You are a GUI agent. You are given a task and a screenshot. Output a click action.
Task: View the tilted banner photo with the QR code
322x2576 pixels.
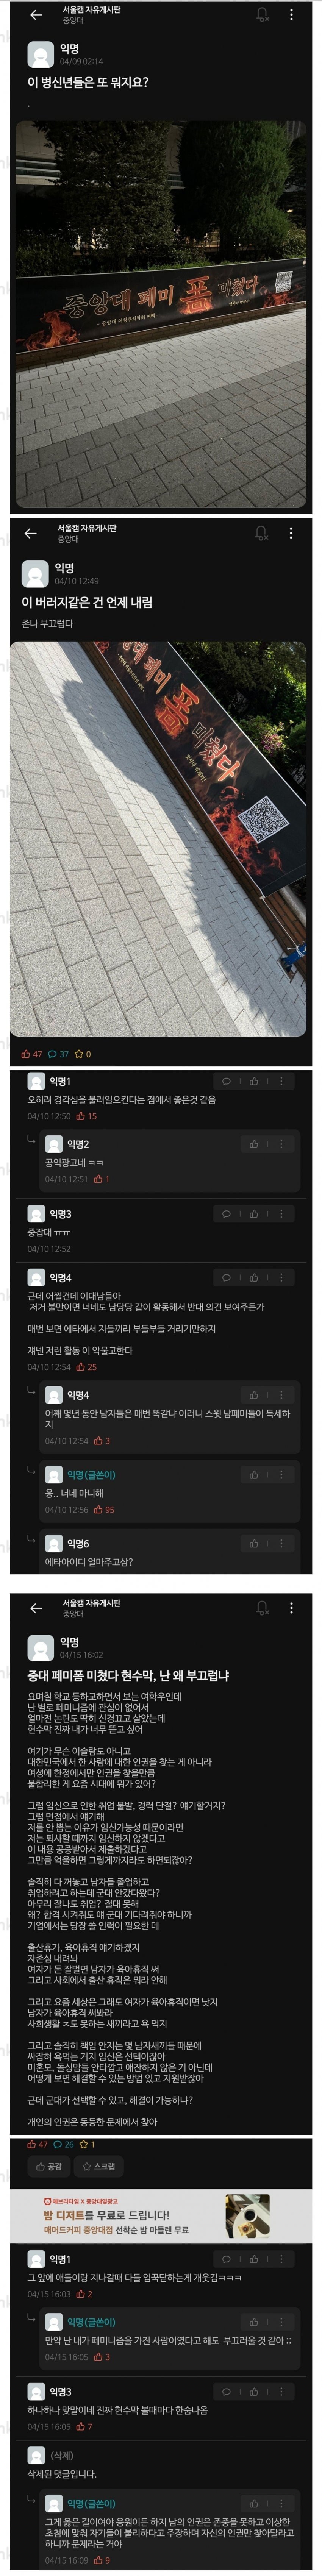pyautogui.click(x=158, y=838)
